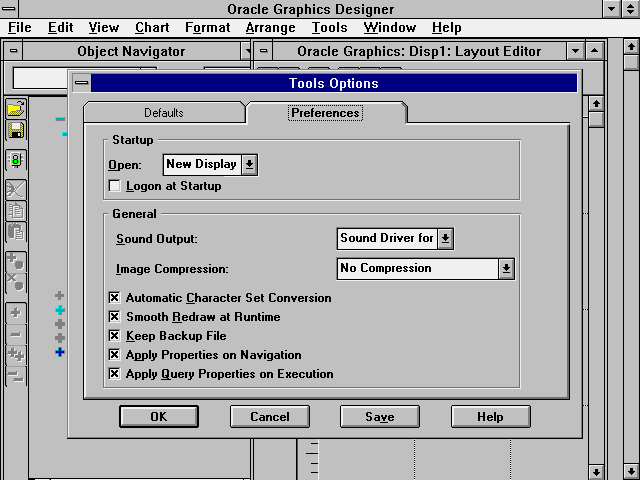Click the Collapse minus toolbar icon

coord(15,333)
